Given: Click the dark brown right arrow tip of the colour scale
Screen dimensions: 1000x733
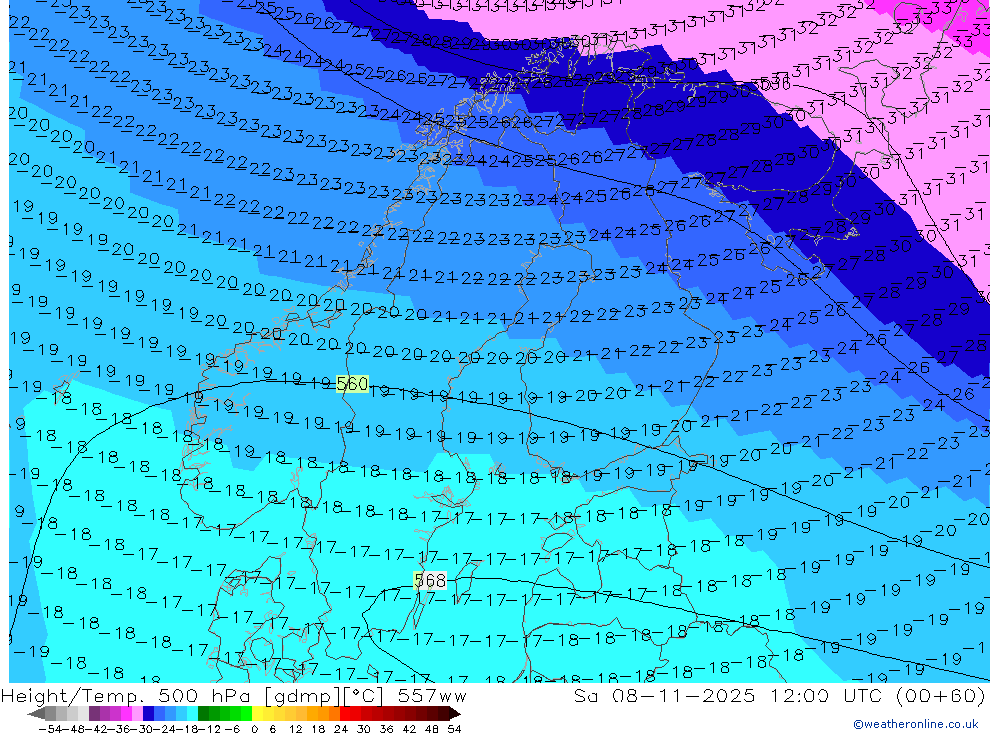Looking at the screenshot, I should tap(454, 714).
